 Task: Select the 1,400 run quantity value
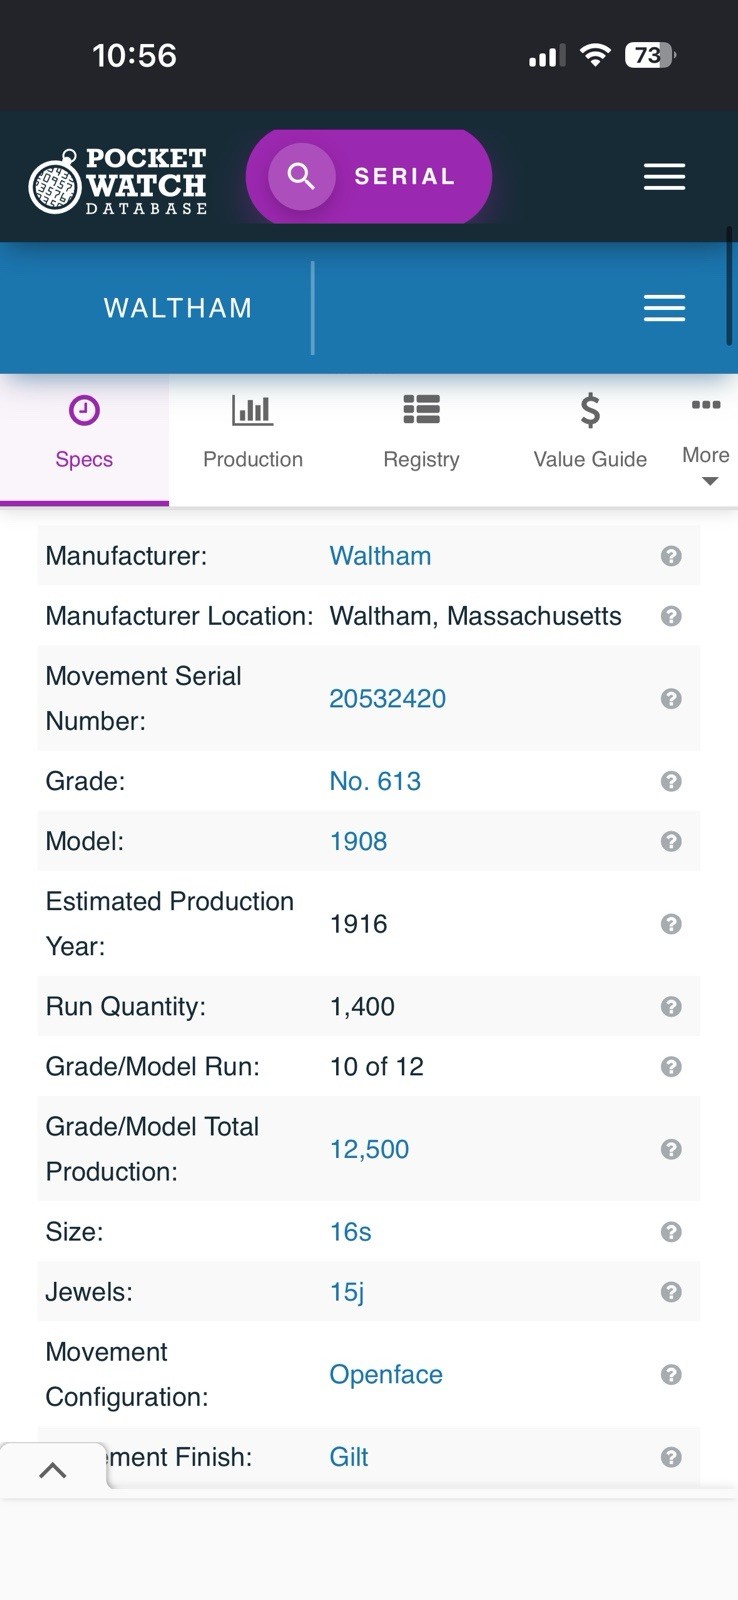(x=362, y=1006)
